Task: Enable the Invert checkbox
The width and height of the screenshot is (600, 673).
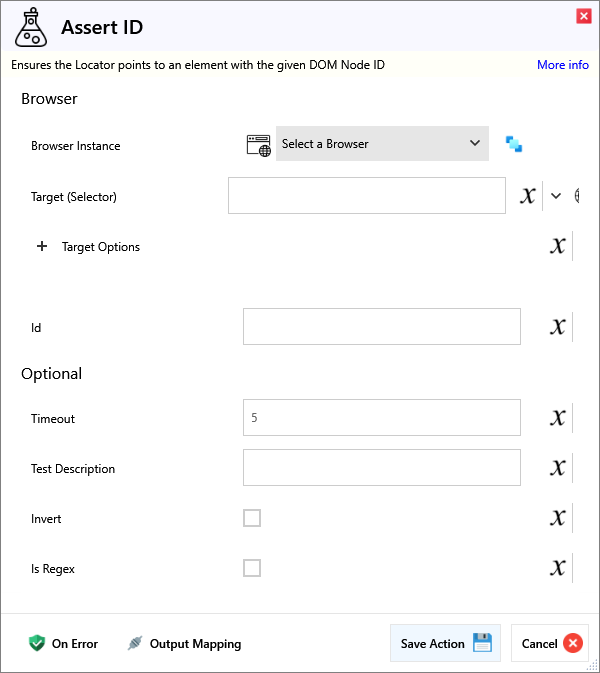Action: (x=252, y=518)
